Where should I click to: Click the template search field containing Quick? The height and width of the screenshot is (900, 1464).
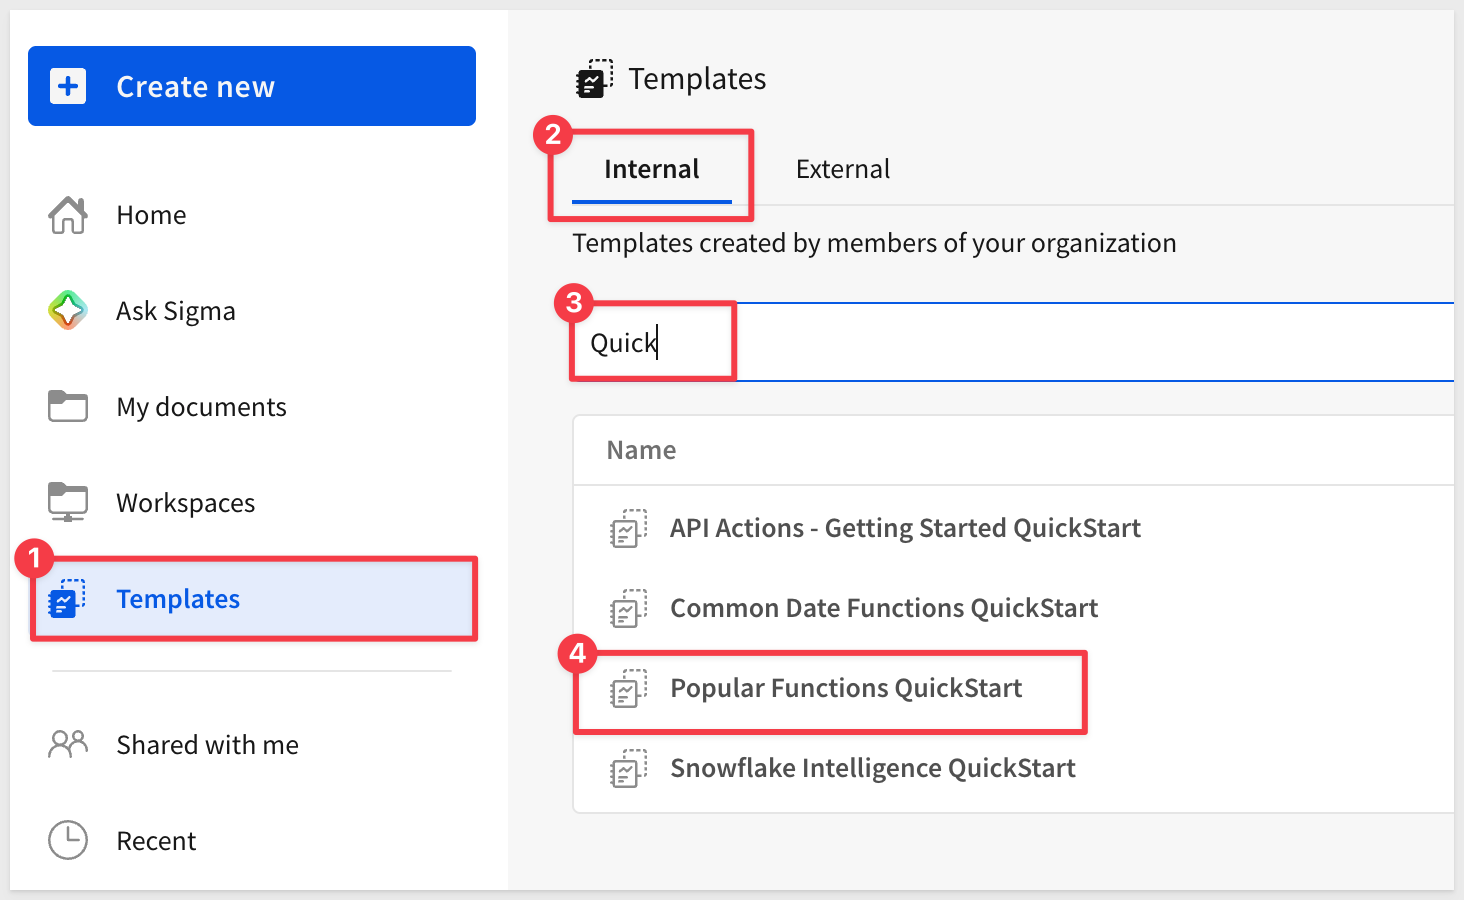[x=1000, y=343]
